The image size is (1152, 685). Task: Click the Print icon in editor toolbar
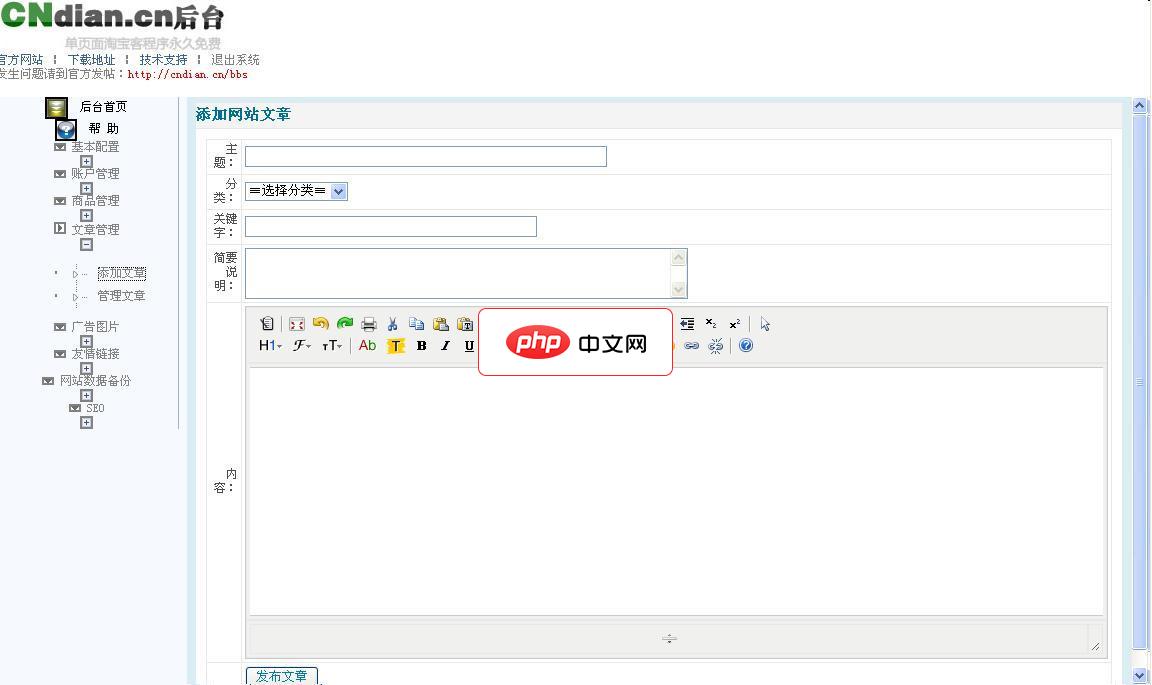(x=369, y=324)
